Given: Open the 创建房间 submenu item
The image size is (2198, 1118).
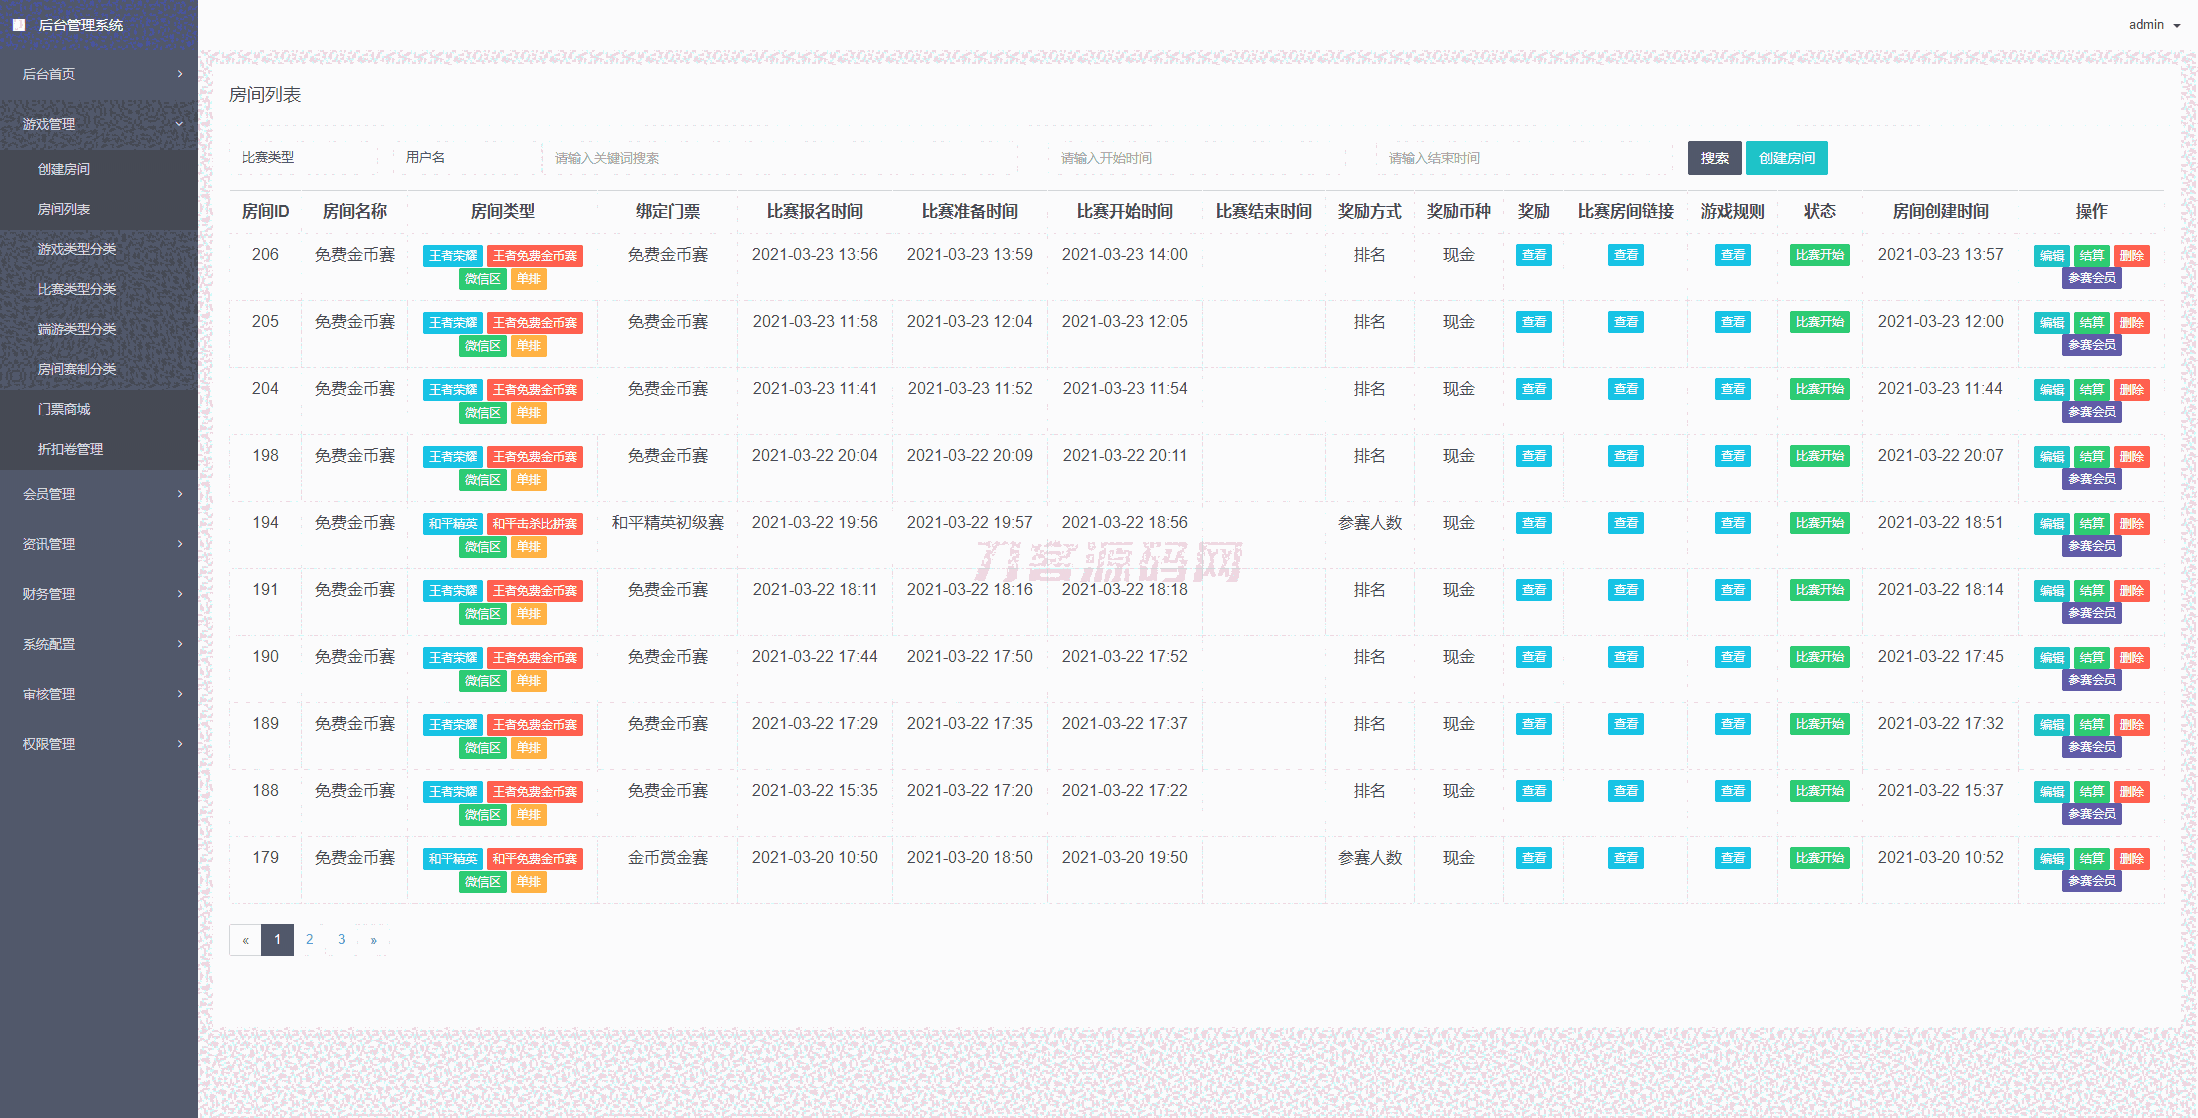Looking at the screenshot, I should point(64,169).
